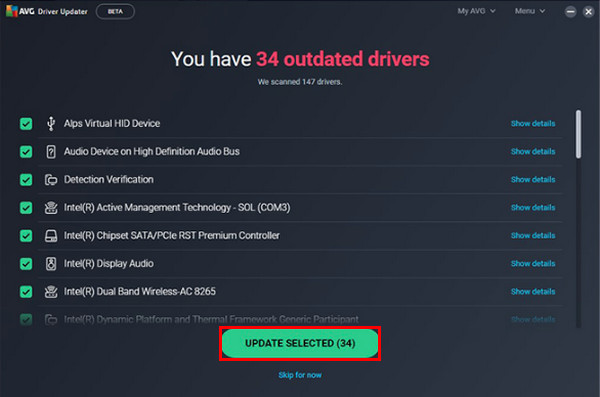Image resolution: width=600 pixels, height=397 pixels.
Task: Click the unknown device icon for Audio Device
Action: pyautogui.click(x=51, y=152)
